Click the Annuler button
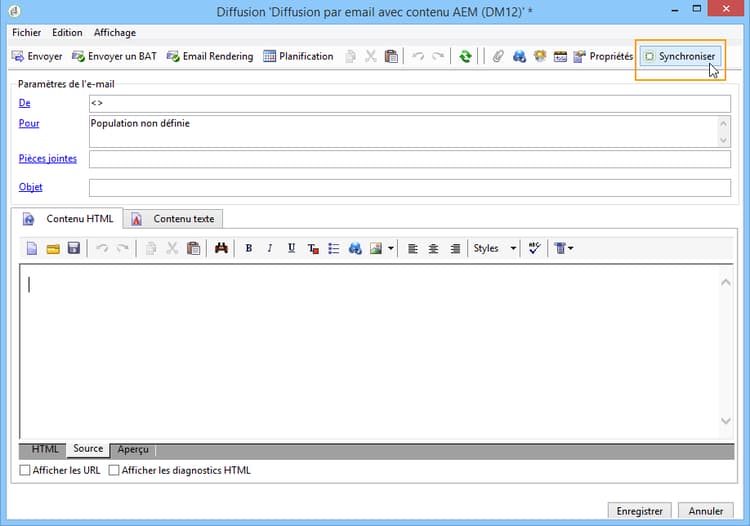Image resolution: width=750 pixels, height=526 pixels. click(706, 511)
